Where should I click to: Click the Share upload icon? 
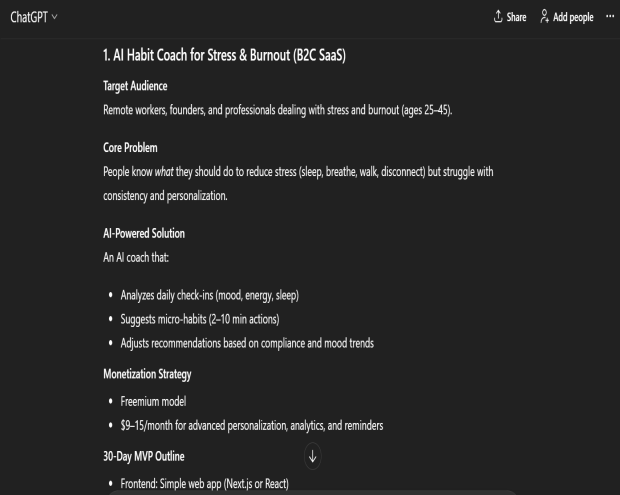click(498, 17)
